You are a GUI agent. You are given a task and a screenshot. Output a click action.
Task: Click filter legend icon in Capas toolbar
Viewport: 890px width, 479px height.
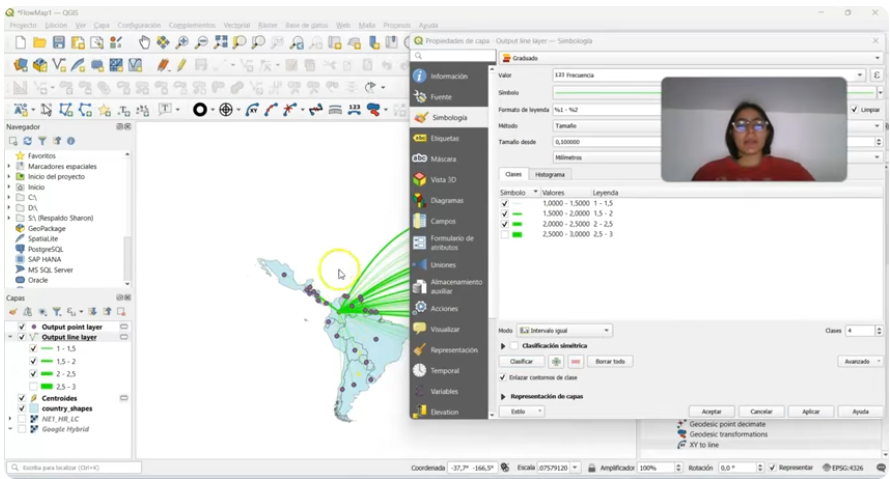tap(57, 312)
